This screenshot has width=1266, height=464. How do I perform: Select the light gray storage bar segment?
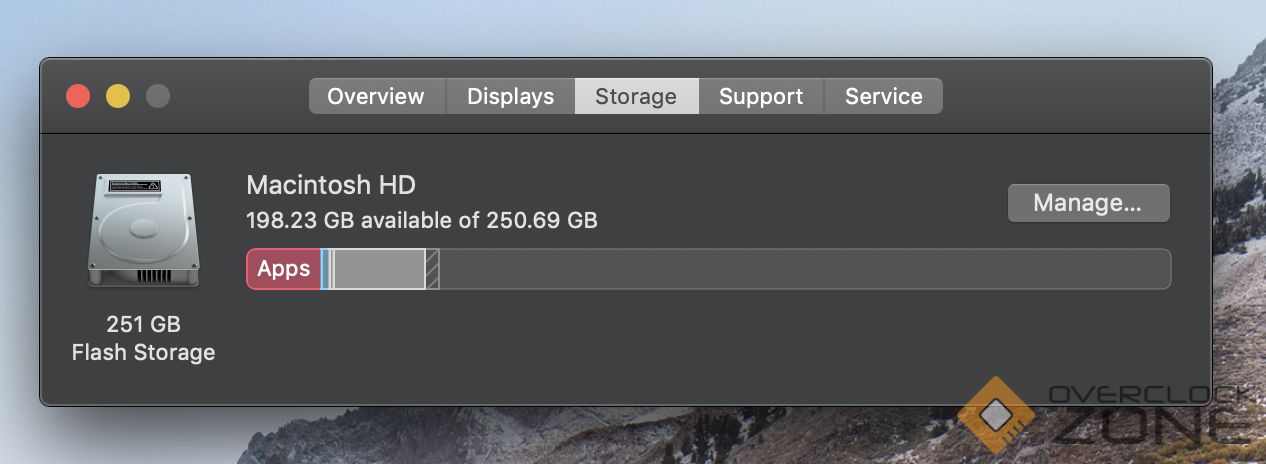click(x=379, y=269)
